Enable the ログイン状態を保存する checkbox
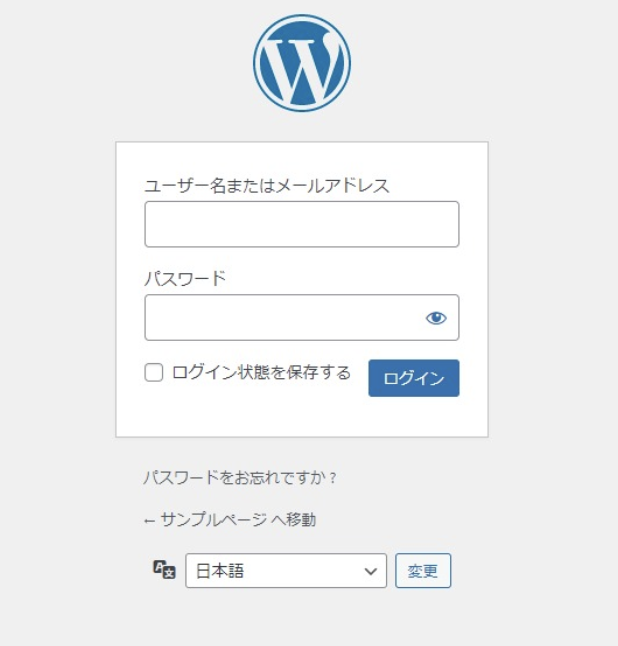The height and width of the screenshot is (646, 618). pos(154,372)
